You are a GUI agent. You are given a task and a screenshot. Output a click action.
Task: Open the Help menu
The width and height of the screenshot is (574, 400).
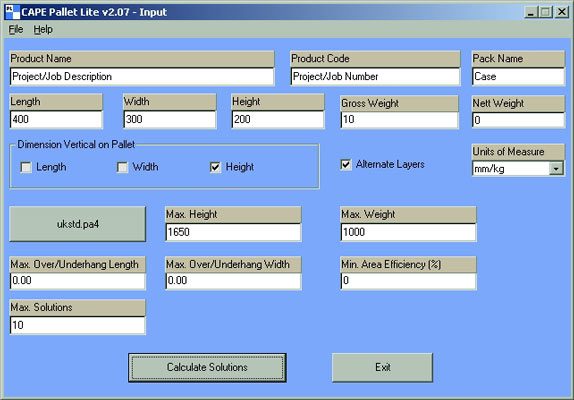point(43,29)
